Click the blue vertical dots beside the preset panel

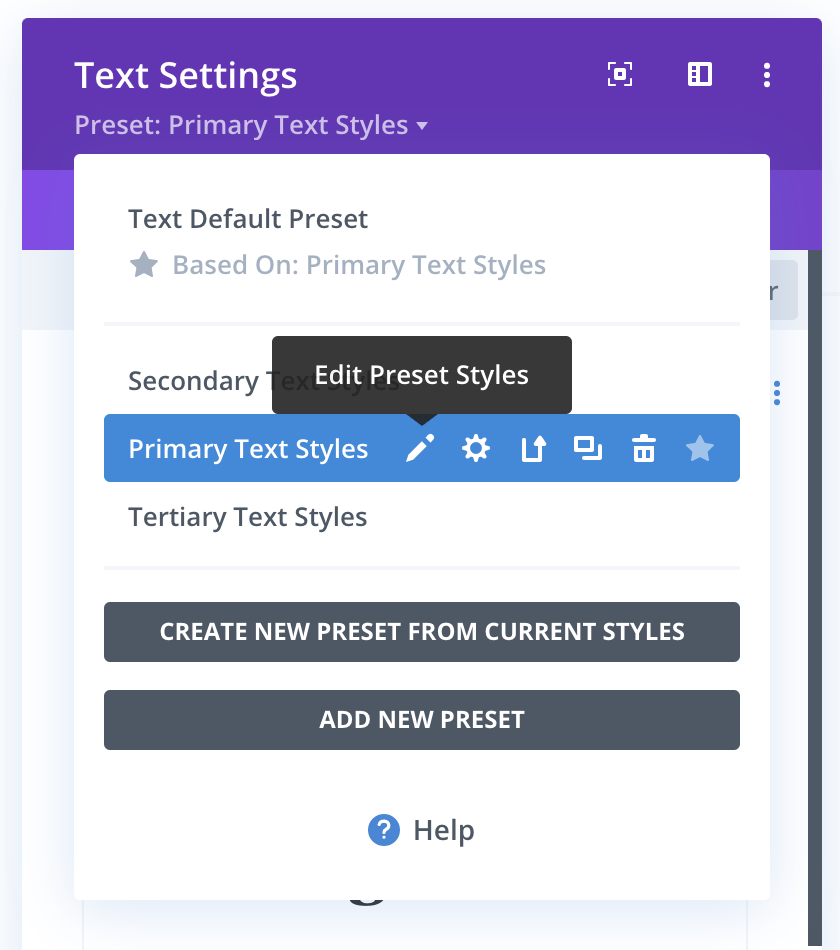(x=777, y=393)
